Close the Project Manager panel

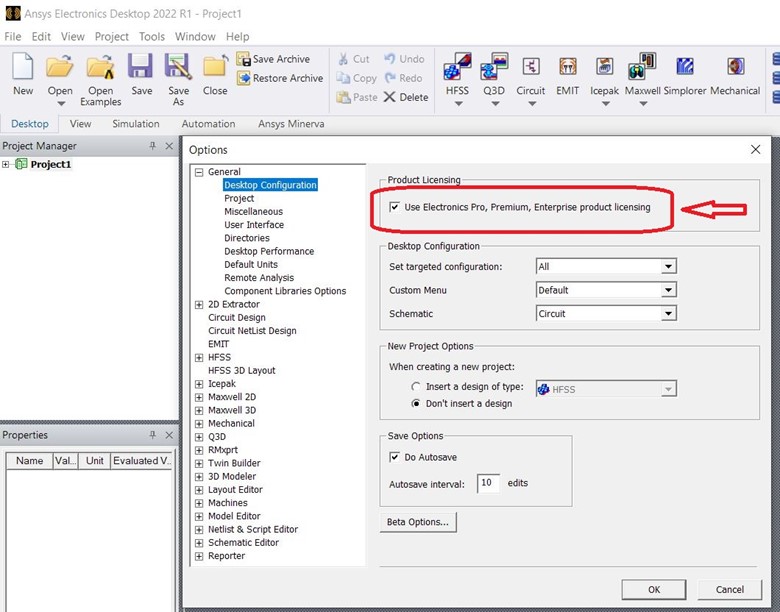tap(169, 146)
